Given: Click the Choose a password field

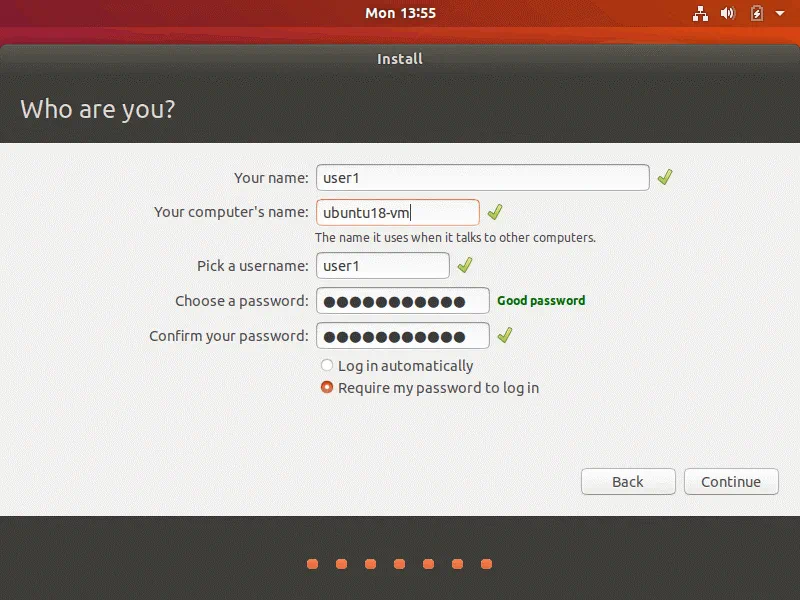Looking at the screenshot, I should pyautogui.click(x=402, y=300).
